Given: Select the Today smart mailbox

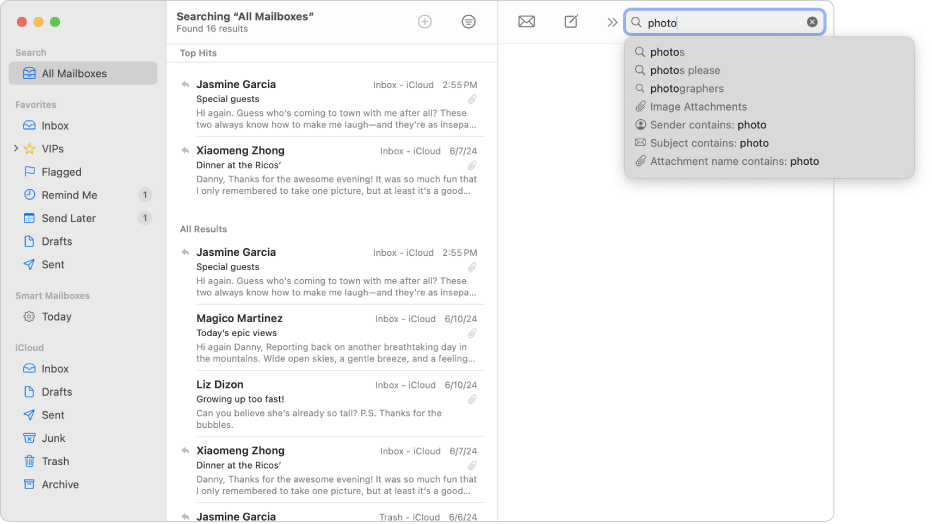Looking at the screenshot, I should pyautogui.click(x=56, y=316).
